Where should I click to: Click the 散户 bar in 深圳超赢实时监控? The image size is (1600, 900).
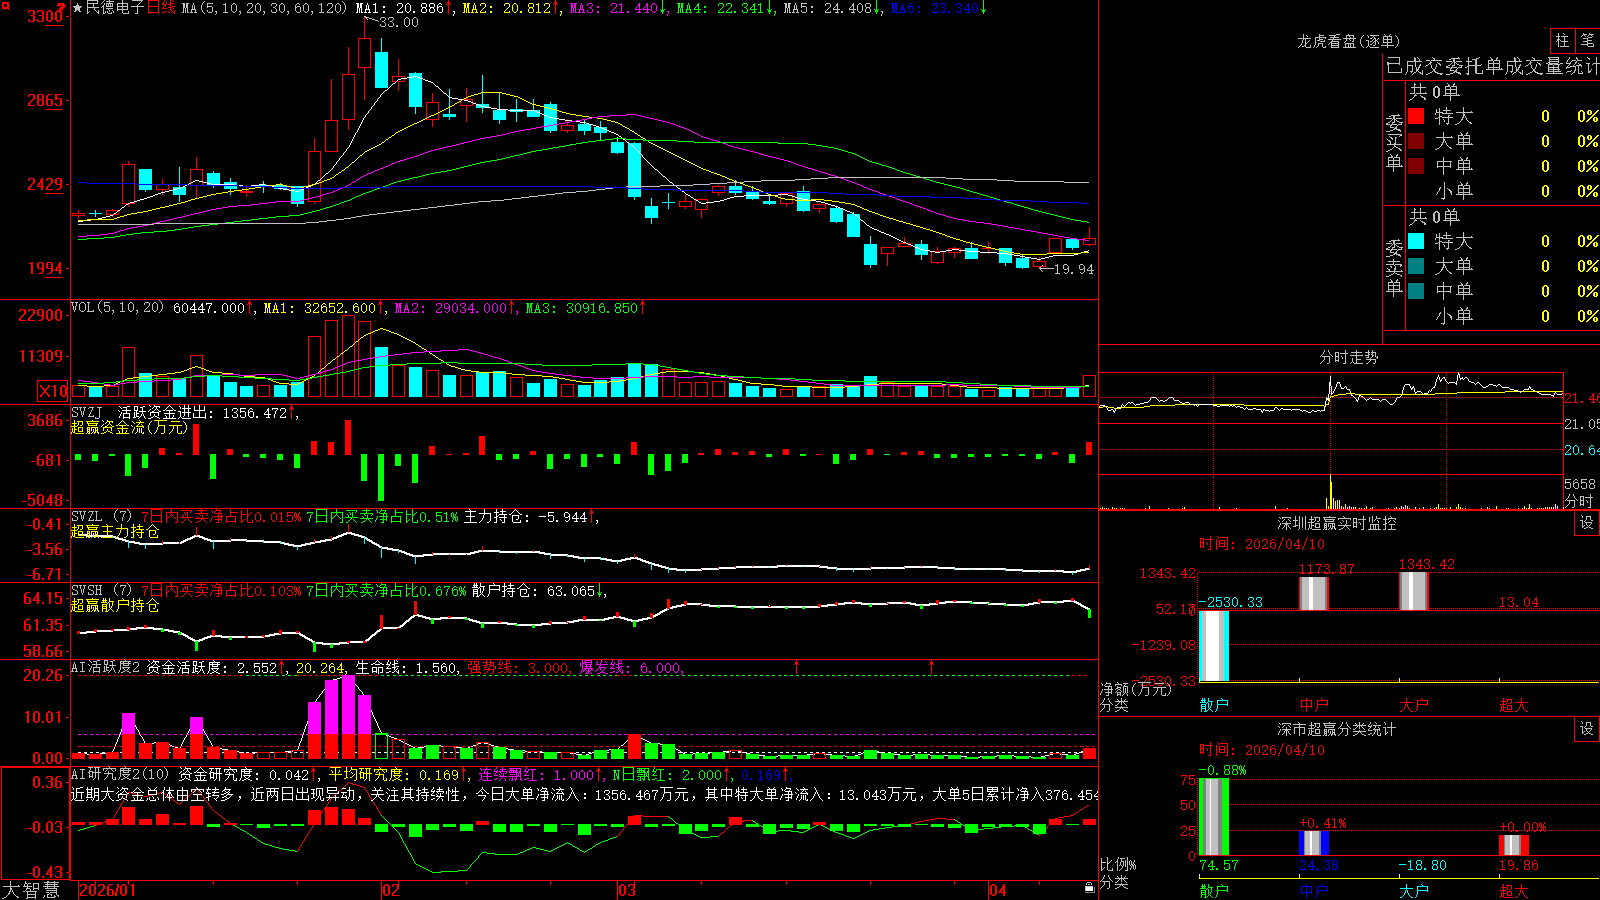click(x=1214, y=645)
